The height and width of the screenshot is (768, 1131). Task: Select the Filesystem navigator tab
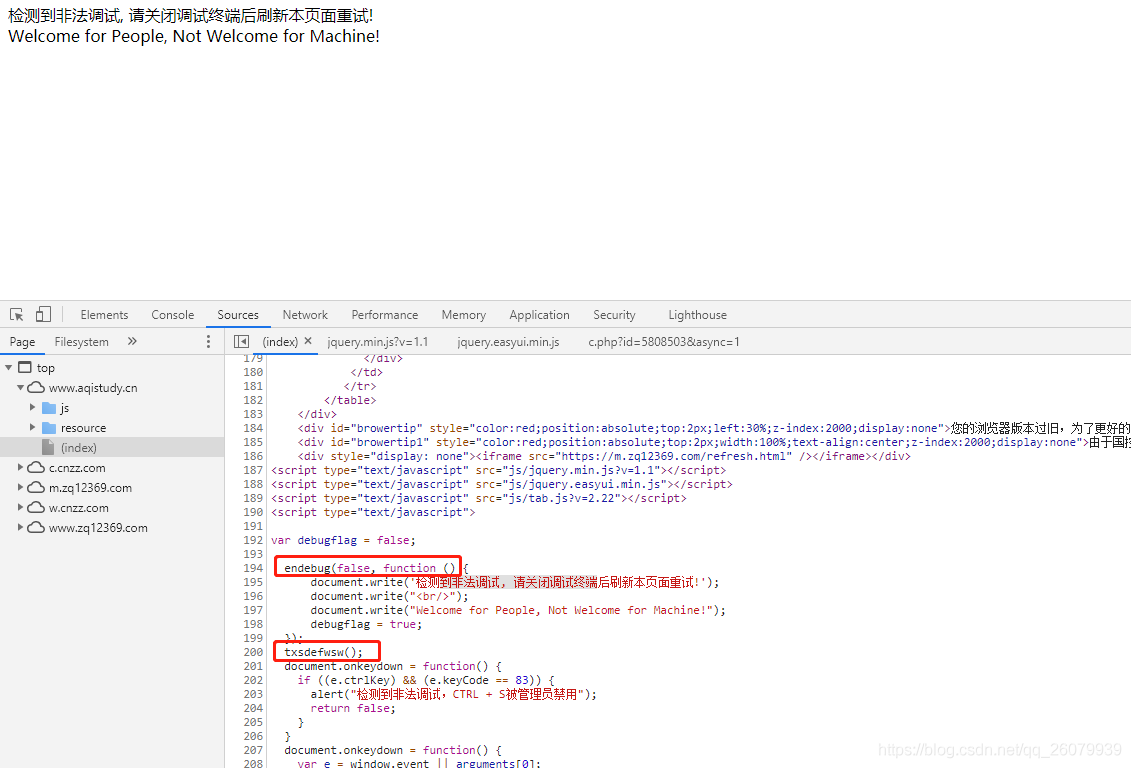(x=82, y=342)
